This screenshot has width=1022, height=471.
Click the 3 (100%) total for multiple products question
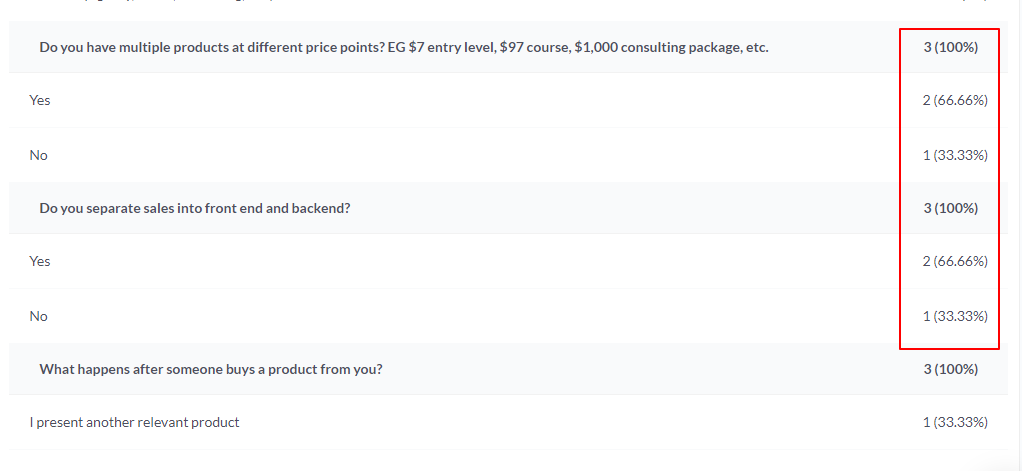(x=950, y=47)
